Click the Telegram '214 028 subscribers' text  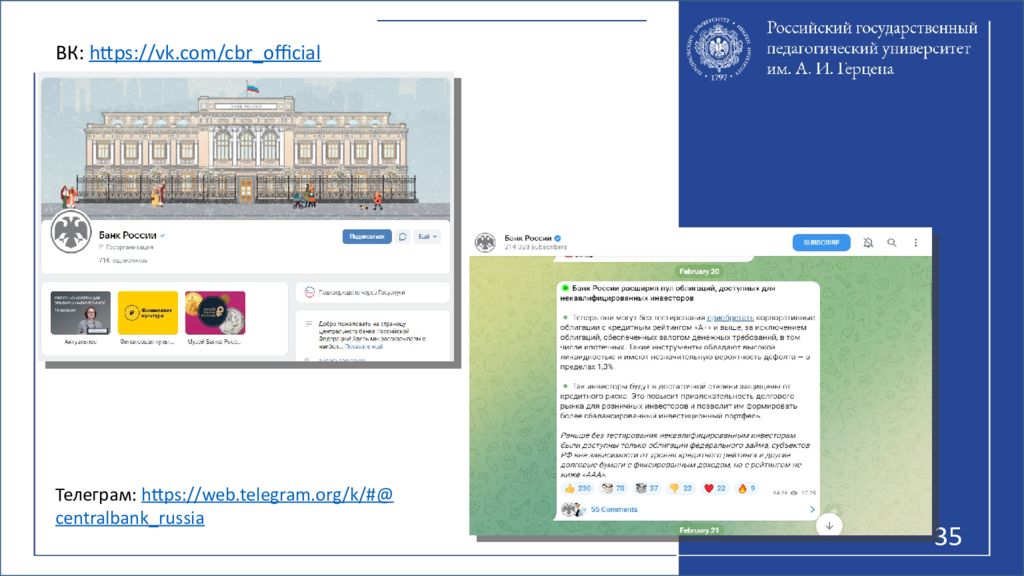tap(536, 248)
